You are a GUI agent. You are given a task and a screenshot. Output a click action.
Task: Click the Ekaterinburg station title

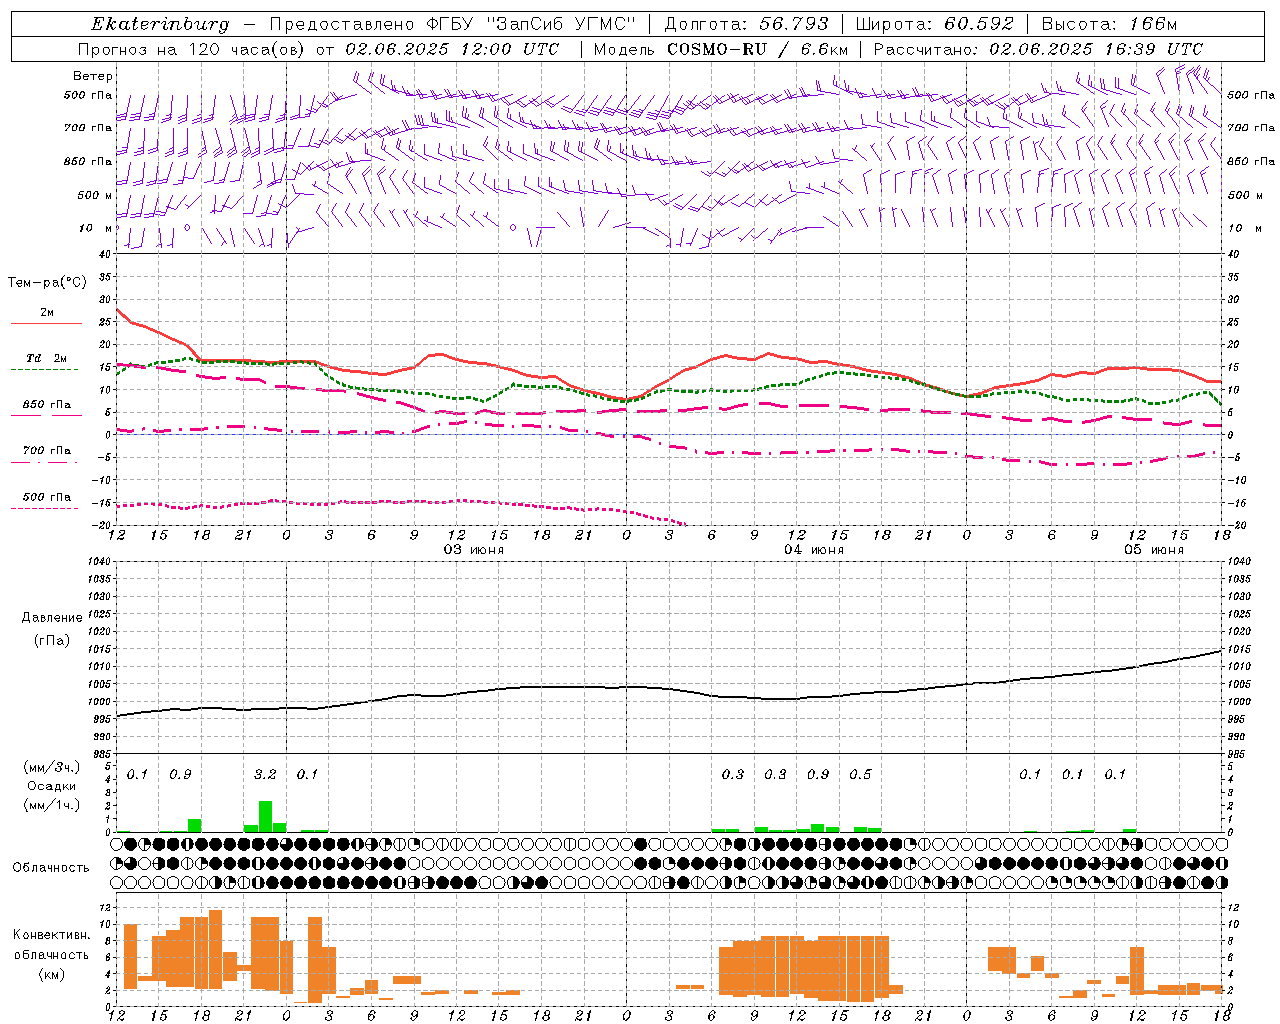(x=160, y=24)
